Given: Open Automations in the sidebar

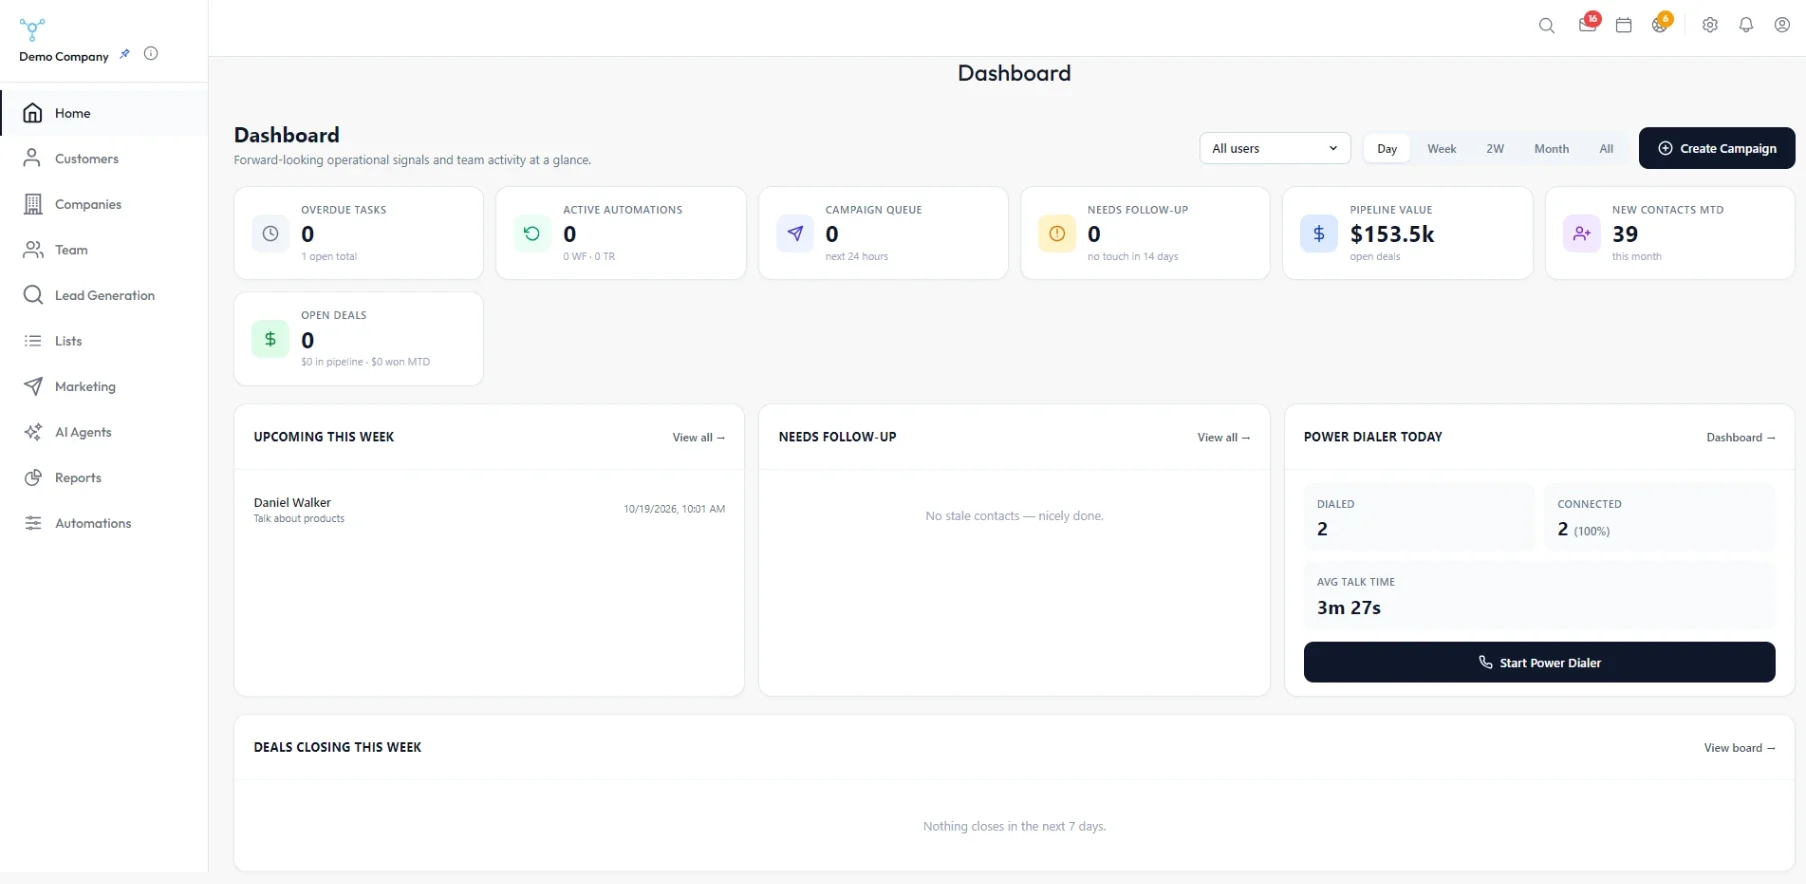Looking at the screenshot, I should [104, 523].
